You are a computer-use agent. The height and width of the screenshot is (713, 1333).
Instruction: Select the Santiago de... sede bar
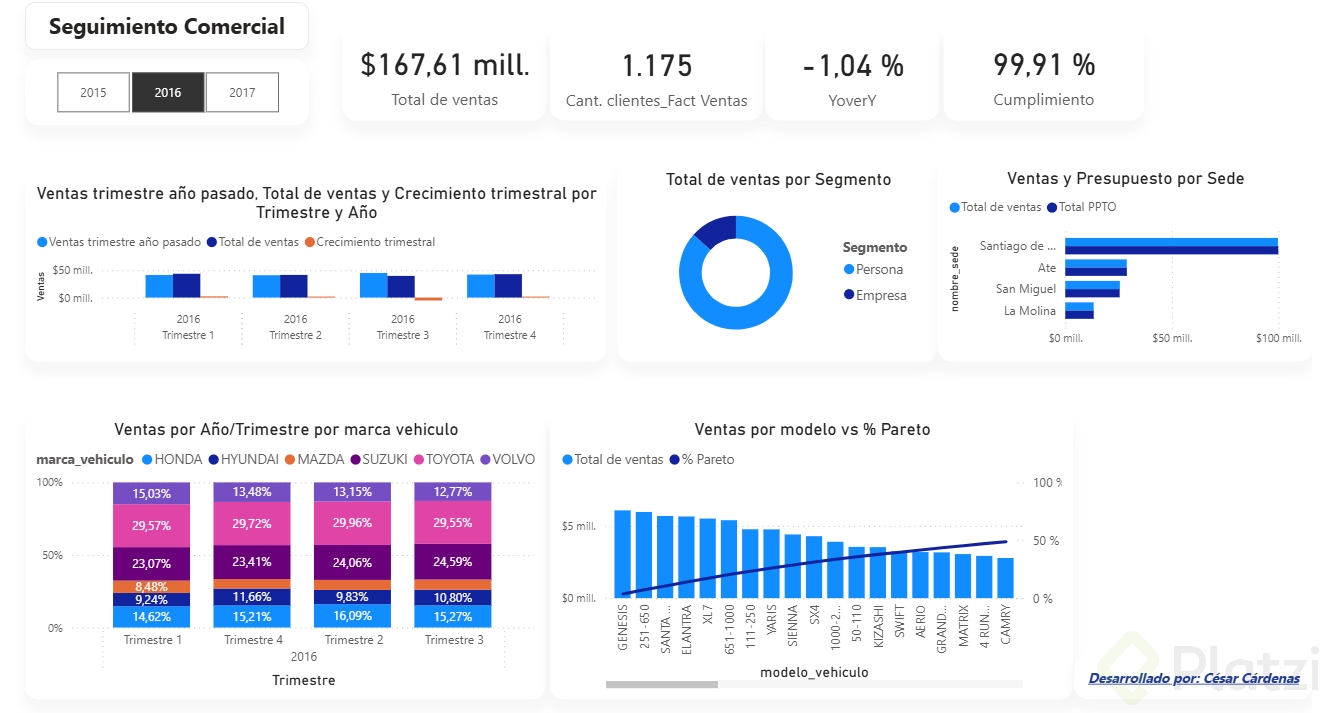point(1171,246)
